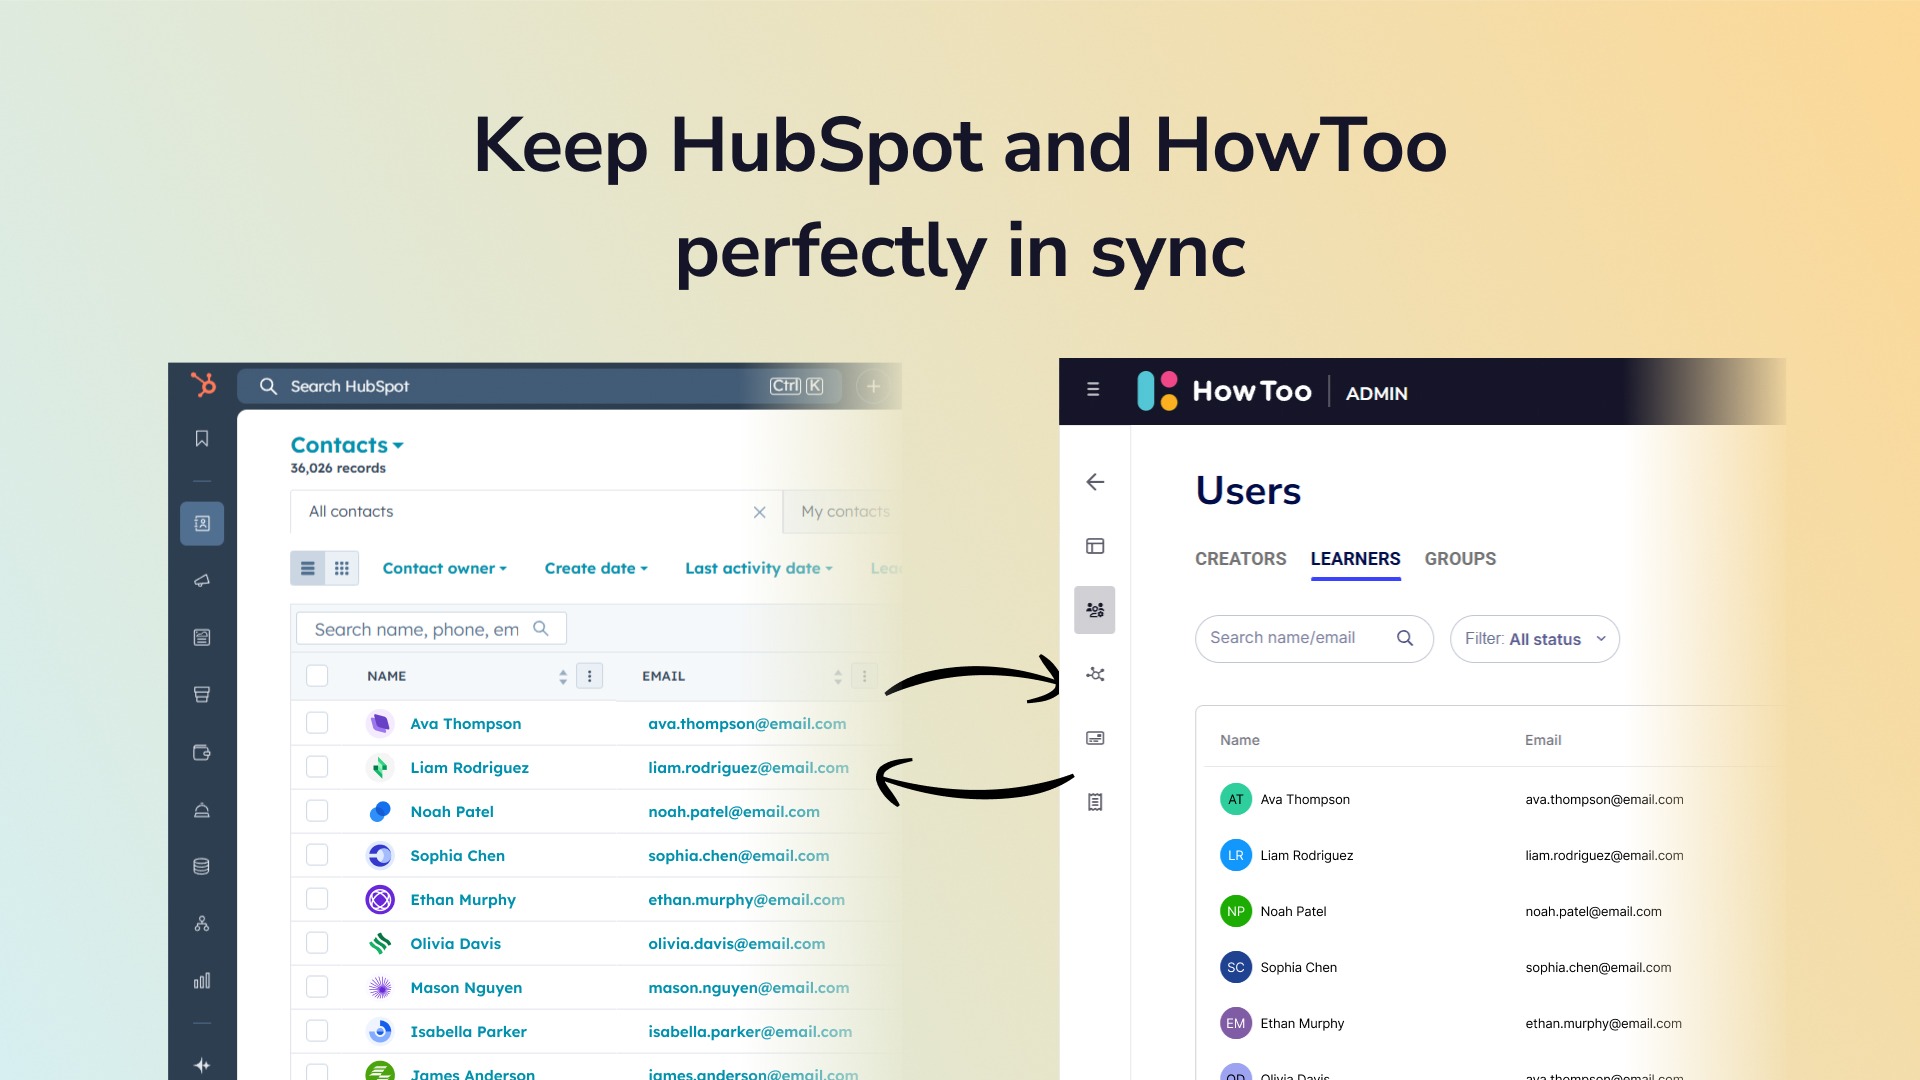The width and height of the screenshot is (1920, 1080).
Task: Open the GROUPS tab
Action: 1460,559
